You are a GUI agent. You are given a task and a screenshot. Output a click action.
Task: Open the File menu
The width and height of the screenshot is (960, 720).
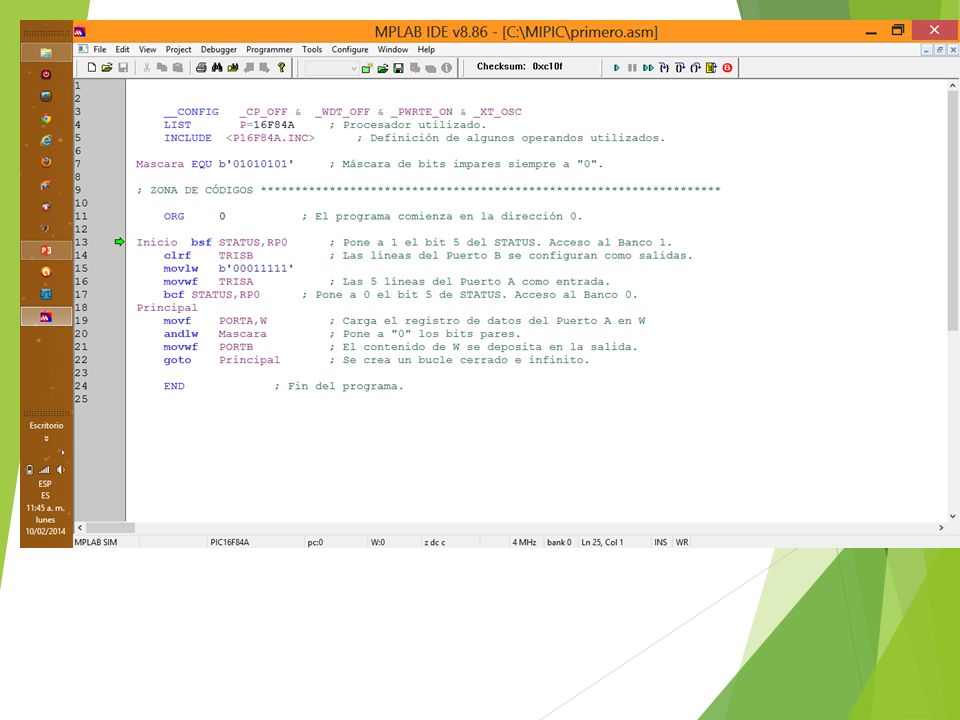100,50
